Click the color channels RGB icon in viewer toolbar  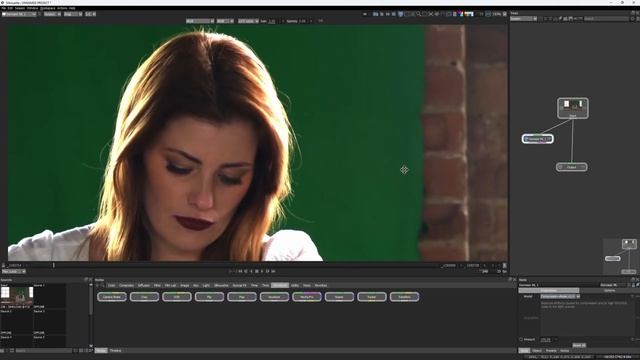[x=461, y=14]
